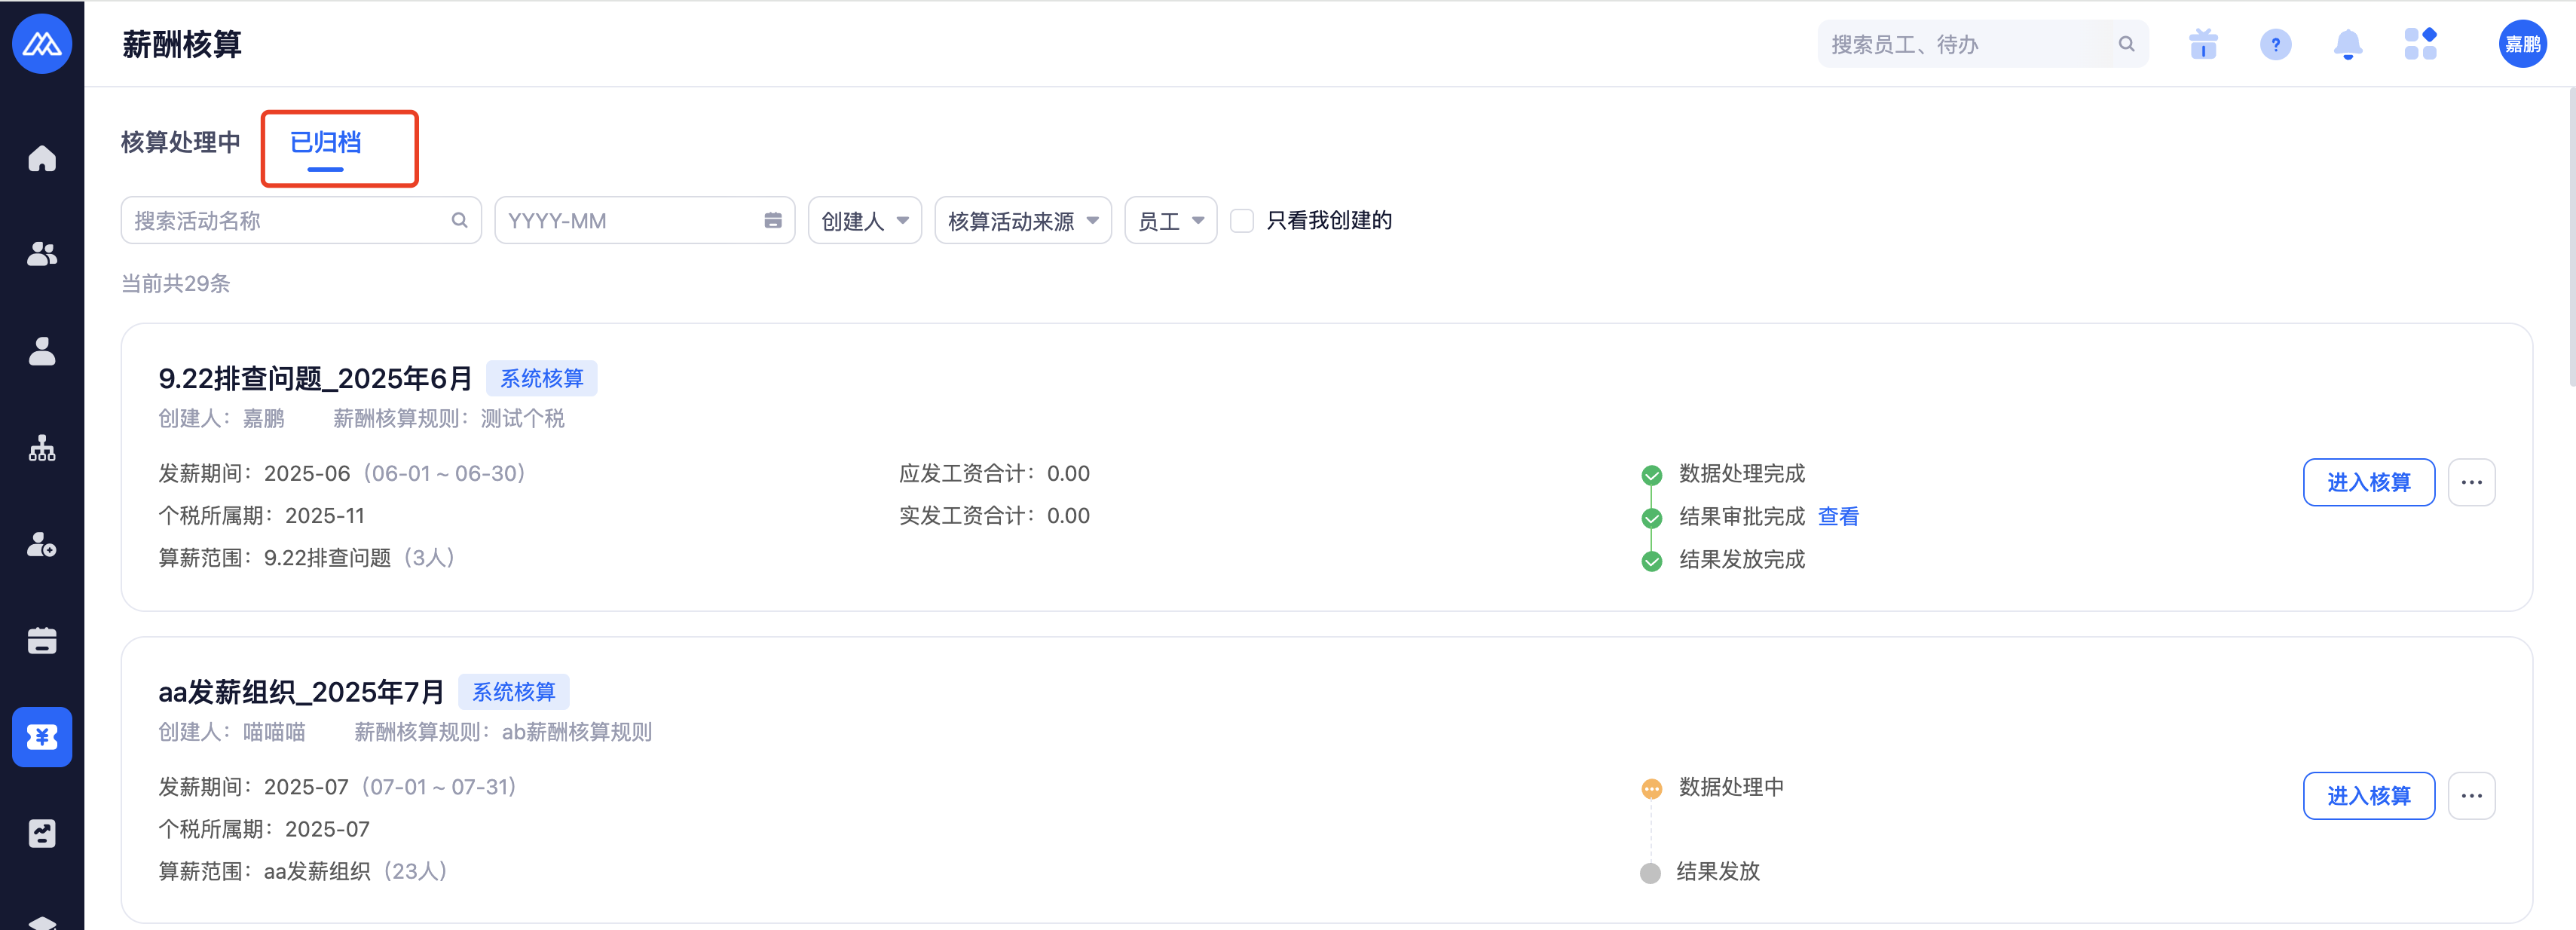Check the 只看我创建的 checkbox
This screenshot has width=2576, height=930.
click(x=1242, y=221)
